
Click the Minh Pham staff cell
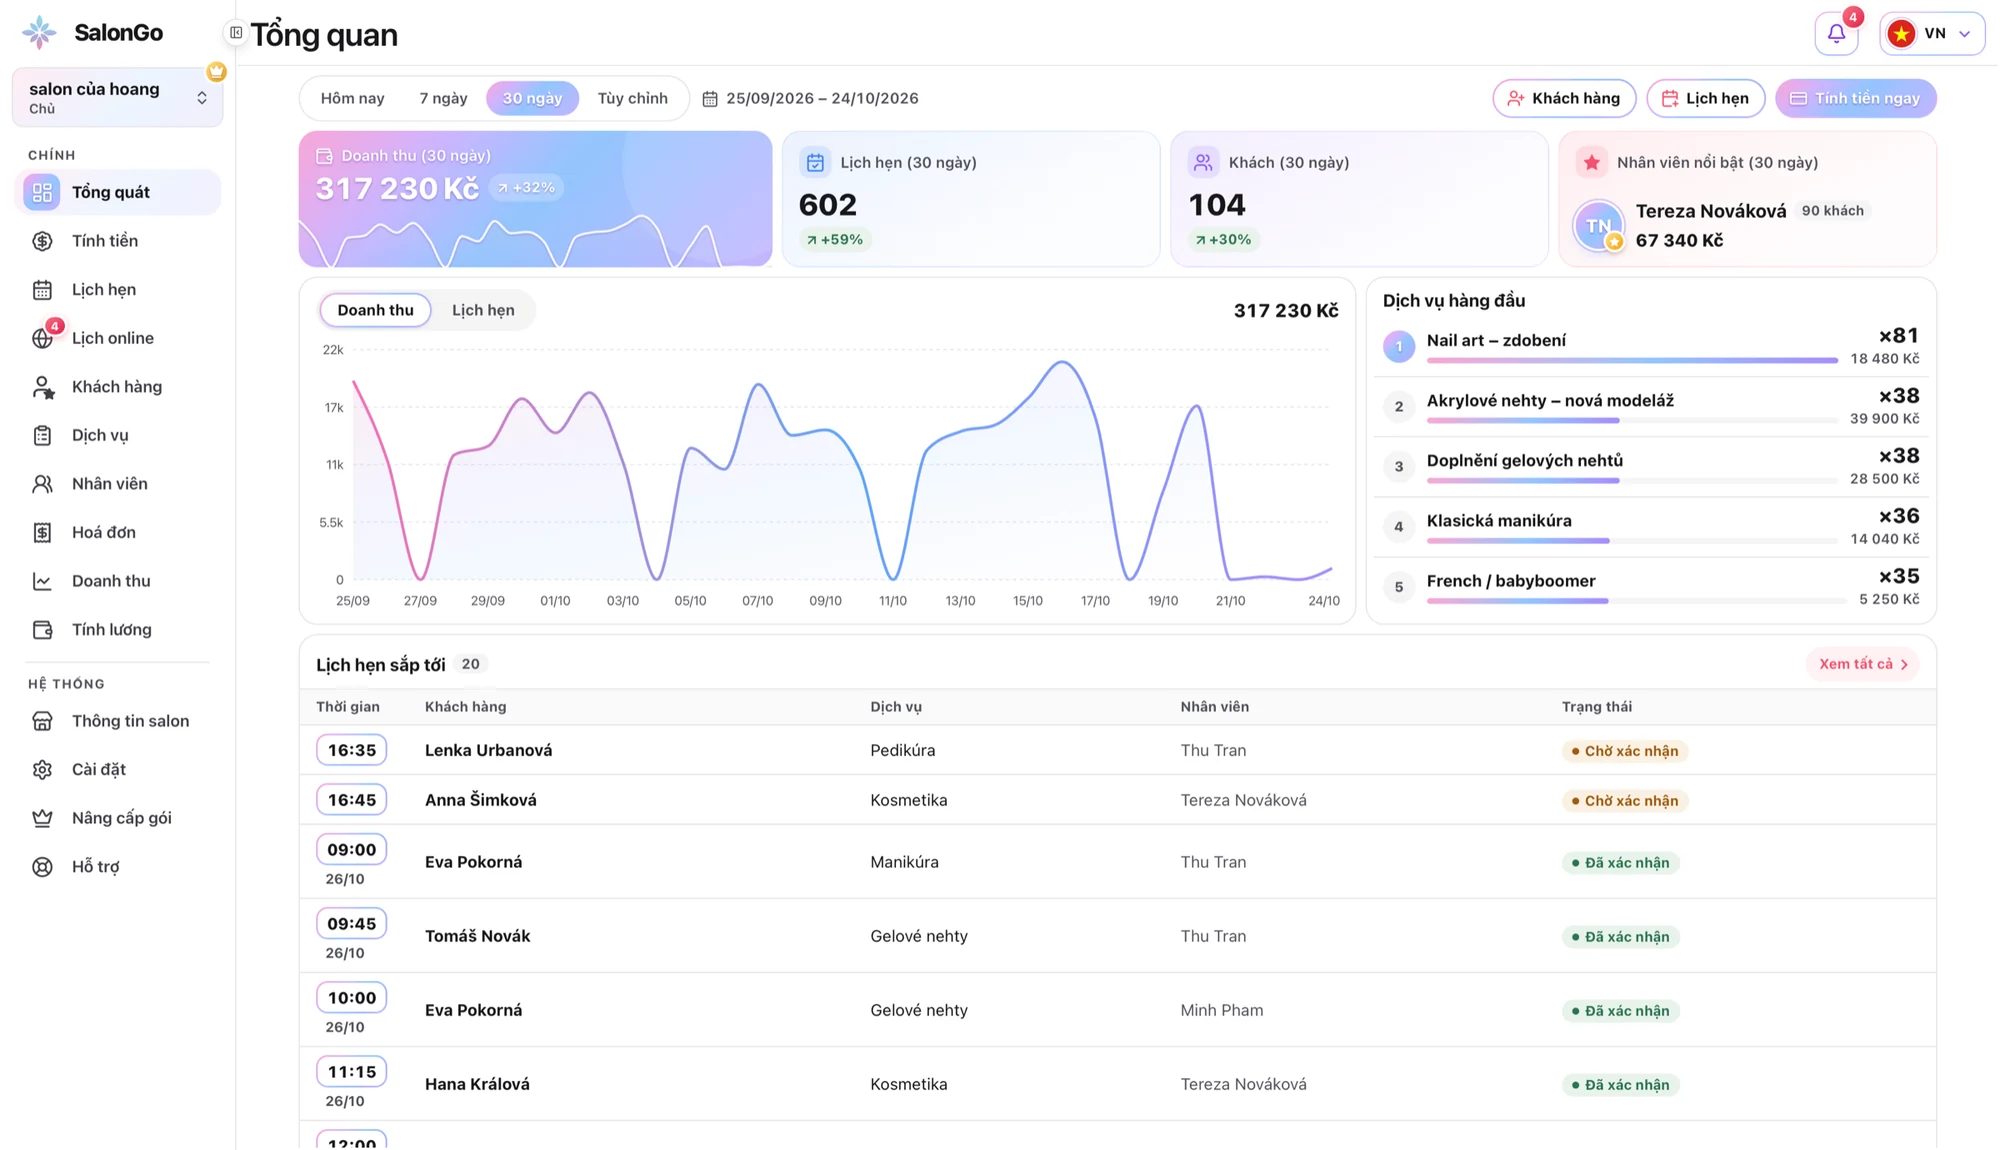pyautogui.click(x=1221, y=1010)
